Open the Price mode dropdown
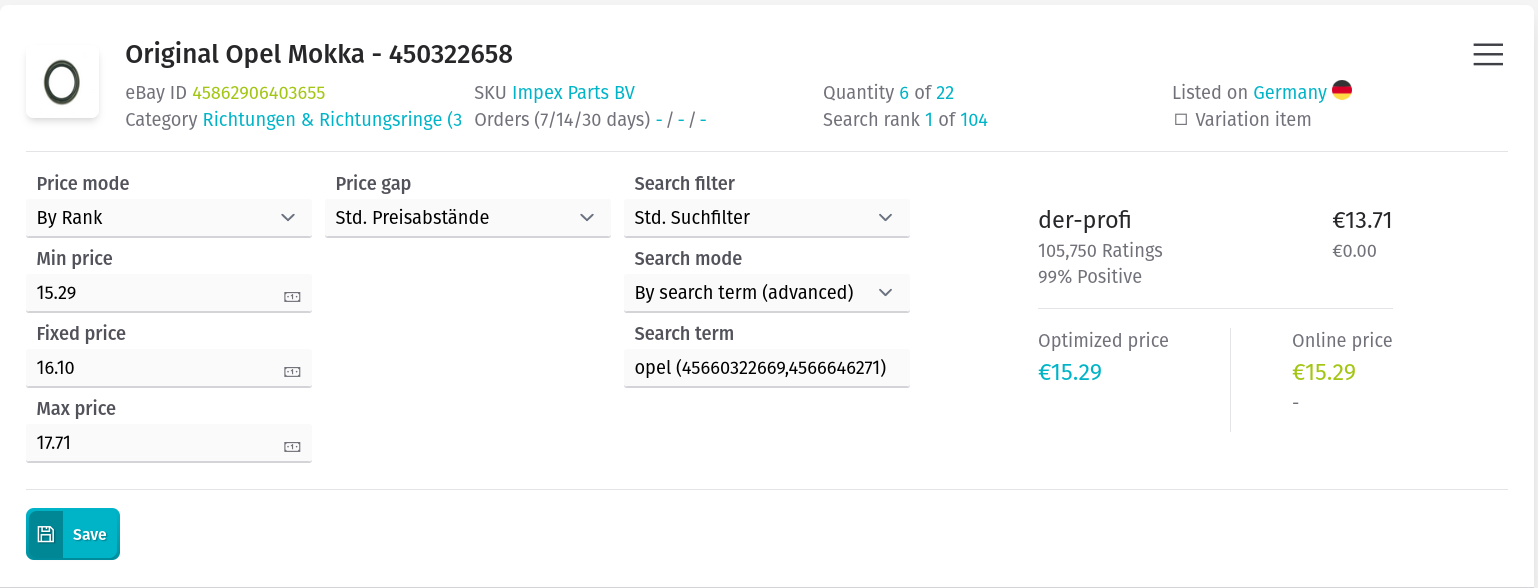This screenshot has width=1538, height=588. [168, 218]
